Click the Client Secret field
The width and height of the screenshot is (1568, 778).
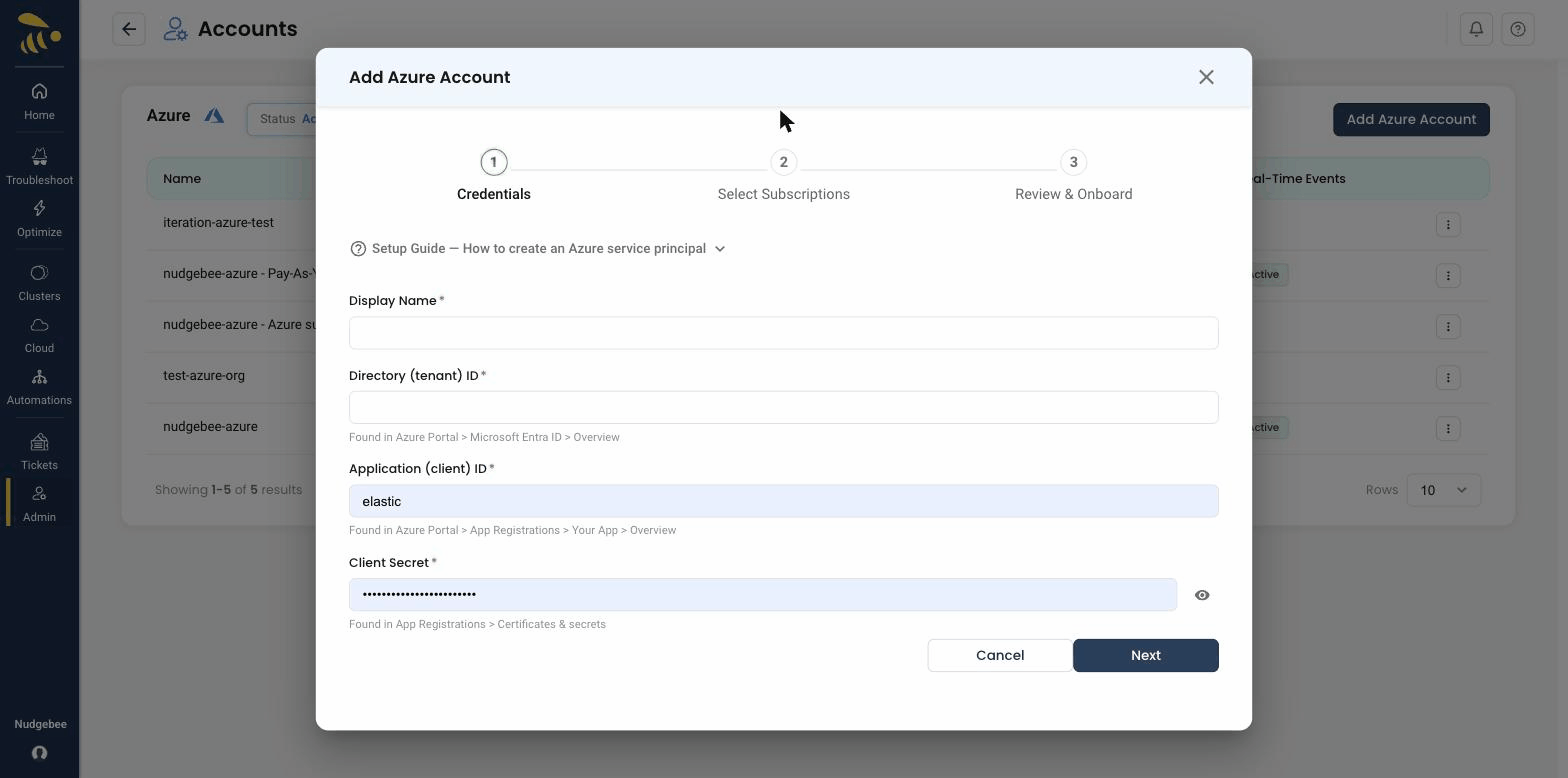pyautogui.click(x=763, y=595)
